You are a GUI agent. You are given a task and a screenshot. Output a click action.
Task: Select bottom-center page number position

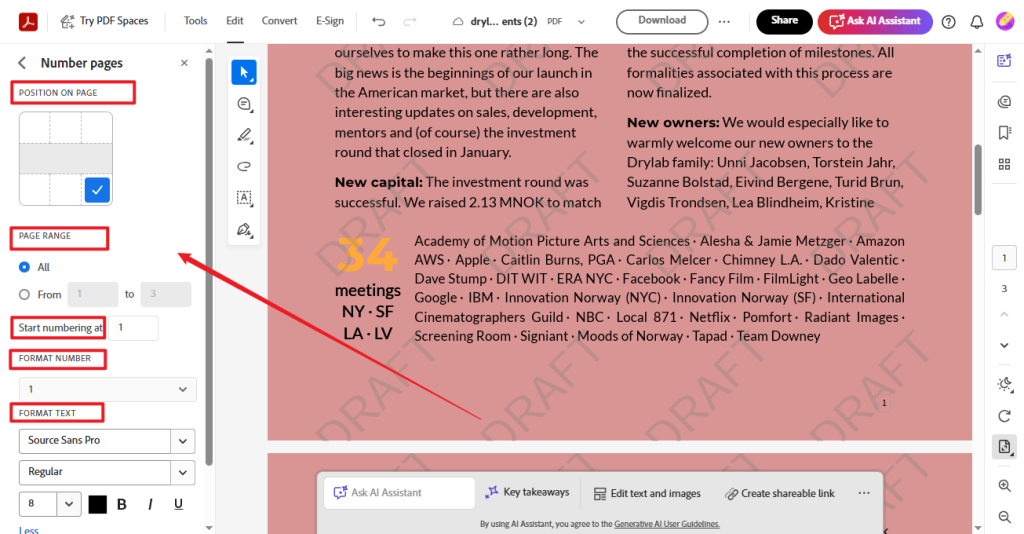[66, 190]
